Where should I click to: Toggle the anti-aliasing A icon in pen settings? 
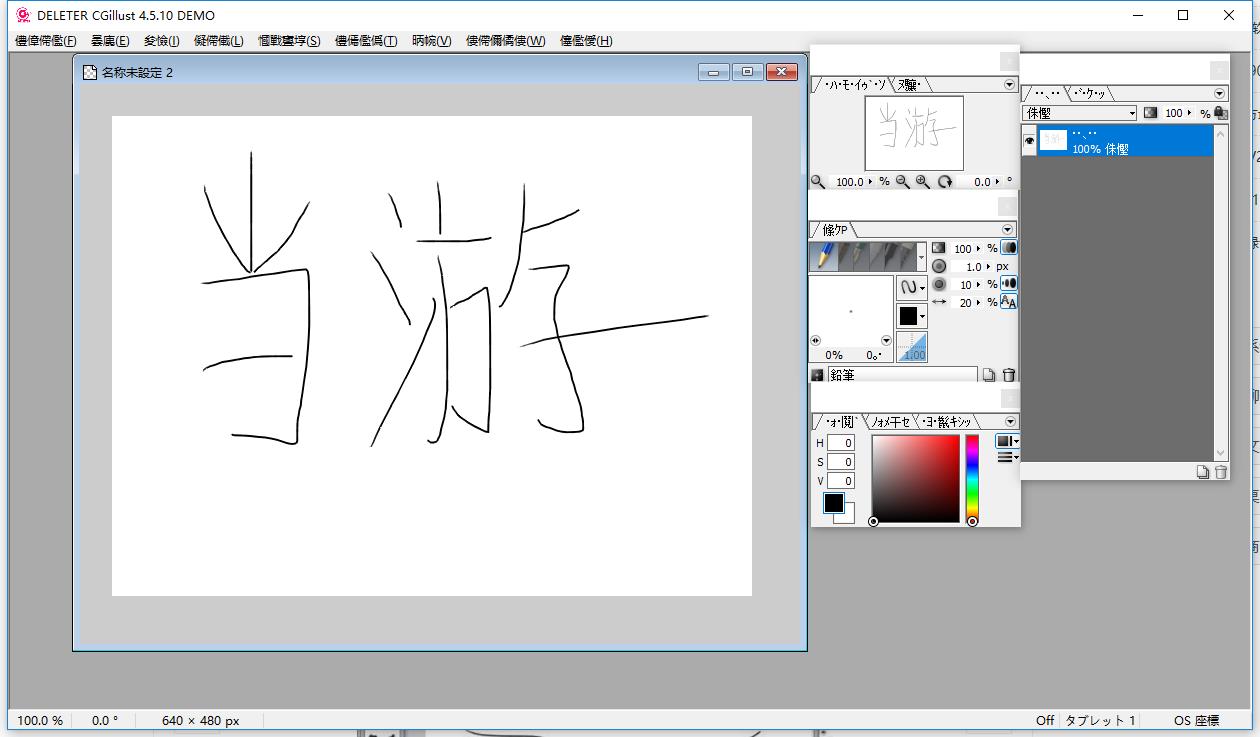[x=1010, y=303]
